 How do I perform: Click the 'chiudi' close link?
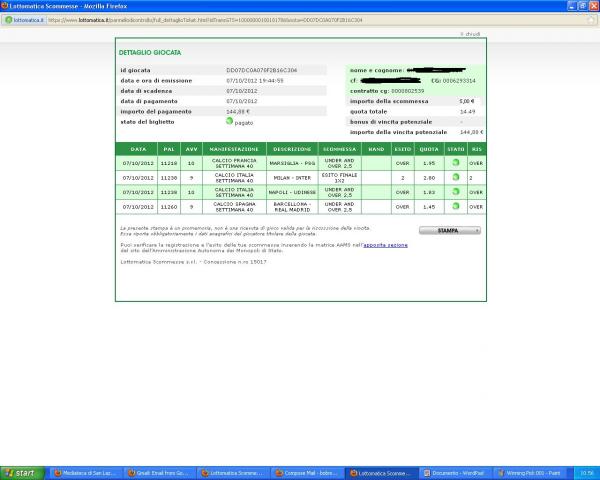pos(476,34)
